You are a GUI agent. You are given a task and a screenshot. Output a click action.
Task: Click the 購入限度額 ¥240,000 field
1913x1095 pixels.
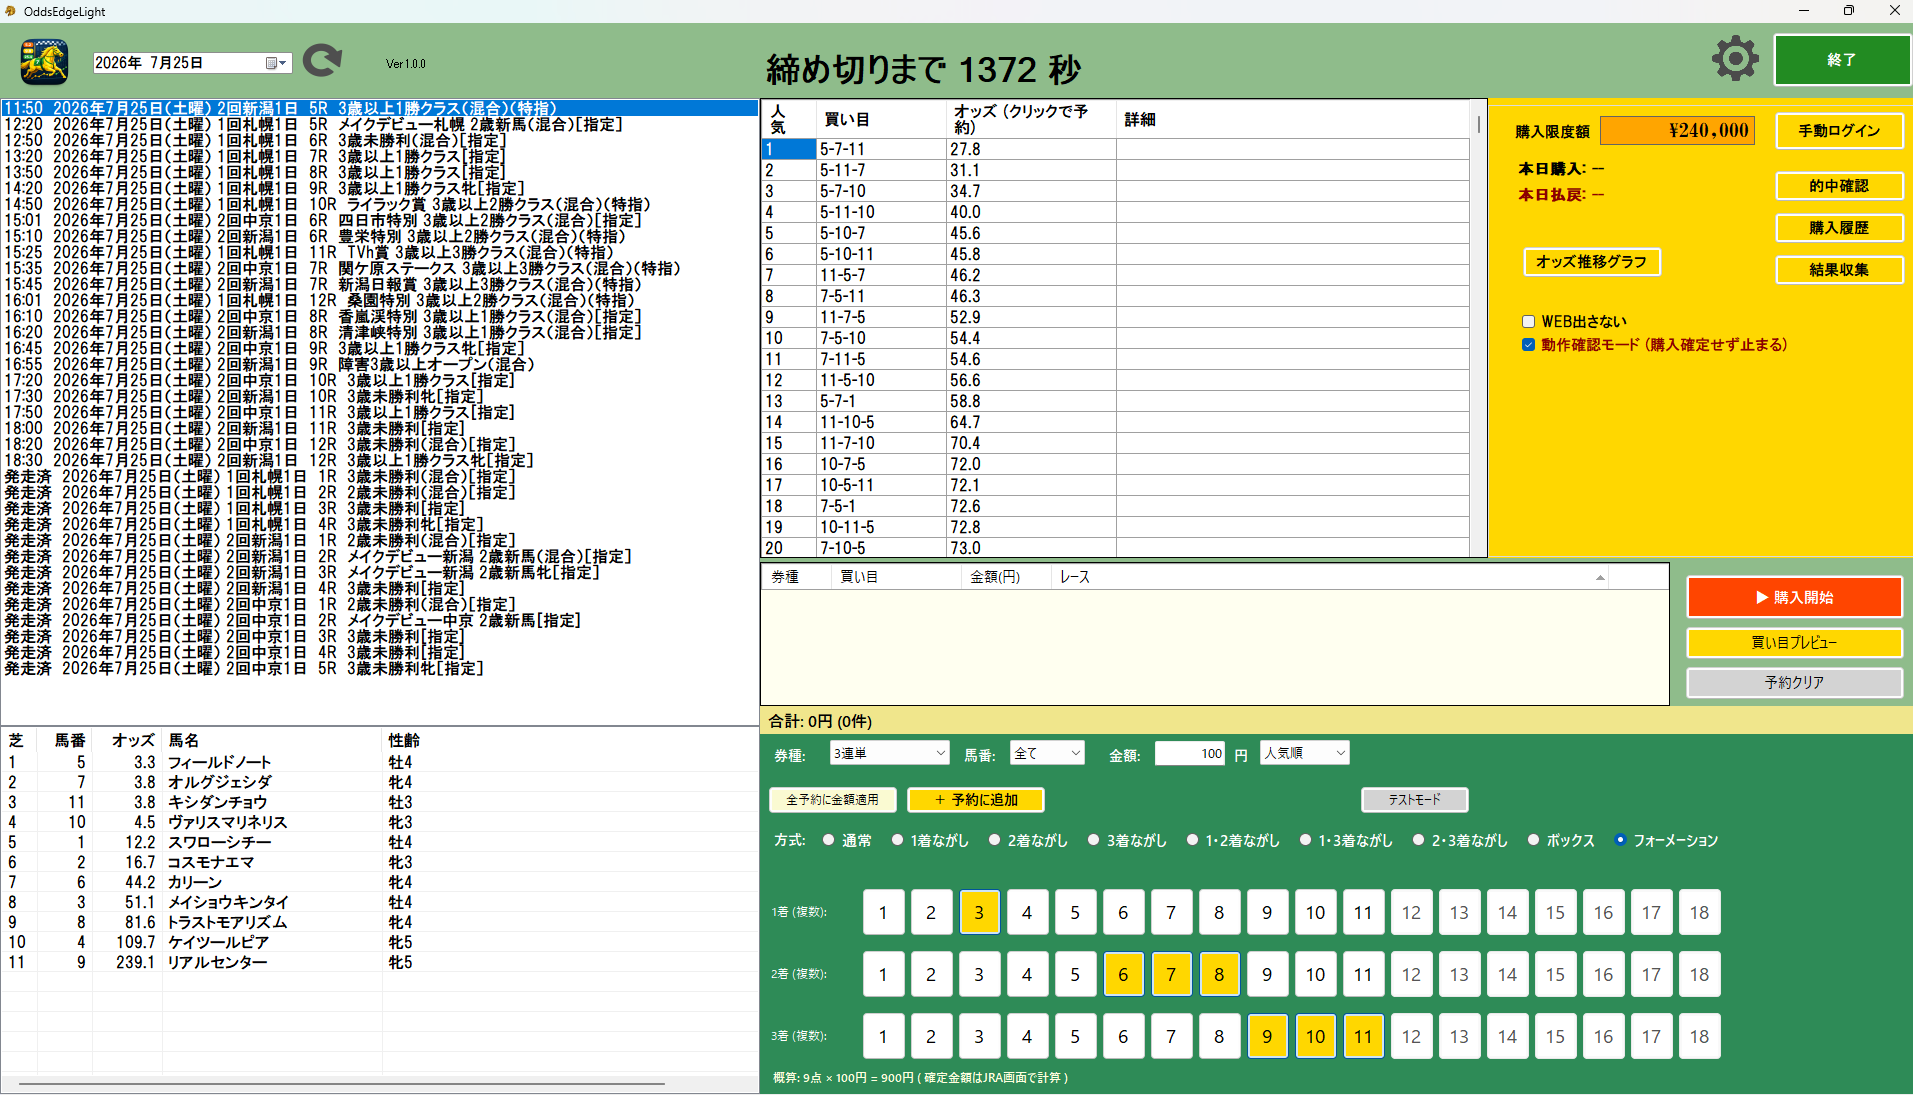1677,131
